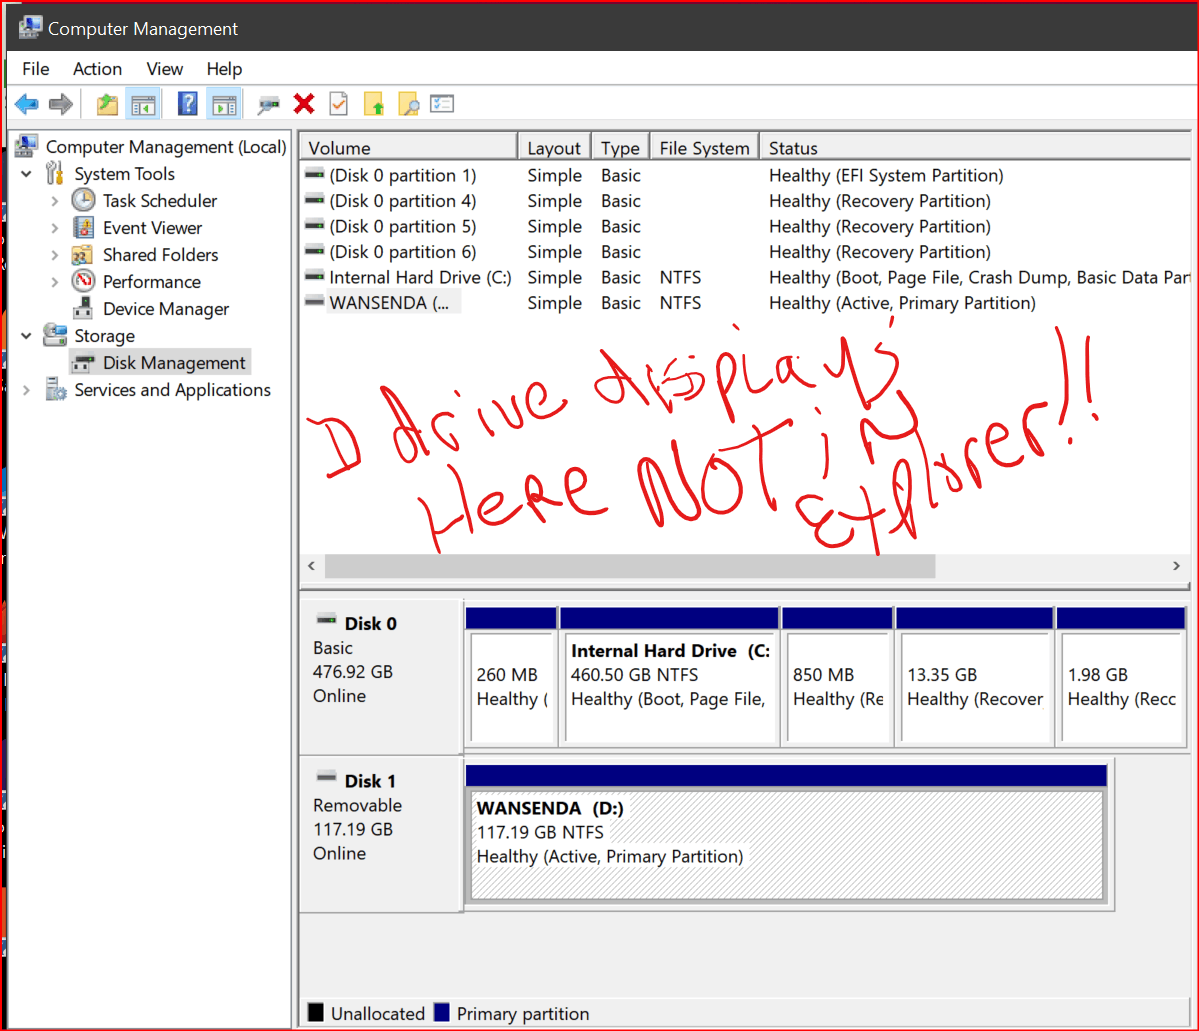Click the Device Manager icon
Screen dimensions: 1199x1031
(x=83, y=308)
